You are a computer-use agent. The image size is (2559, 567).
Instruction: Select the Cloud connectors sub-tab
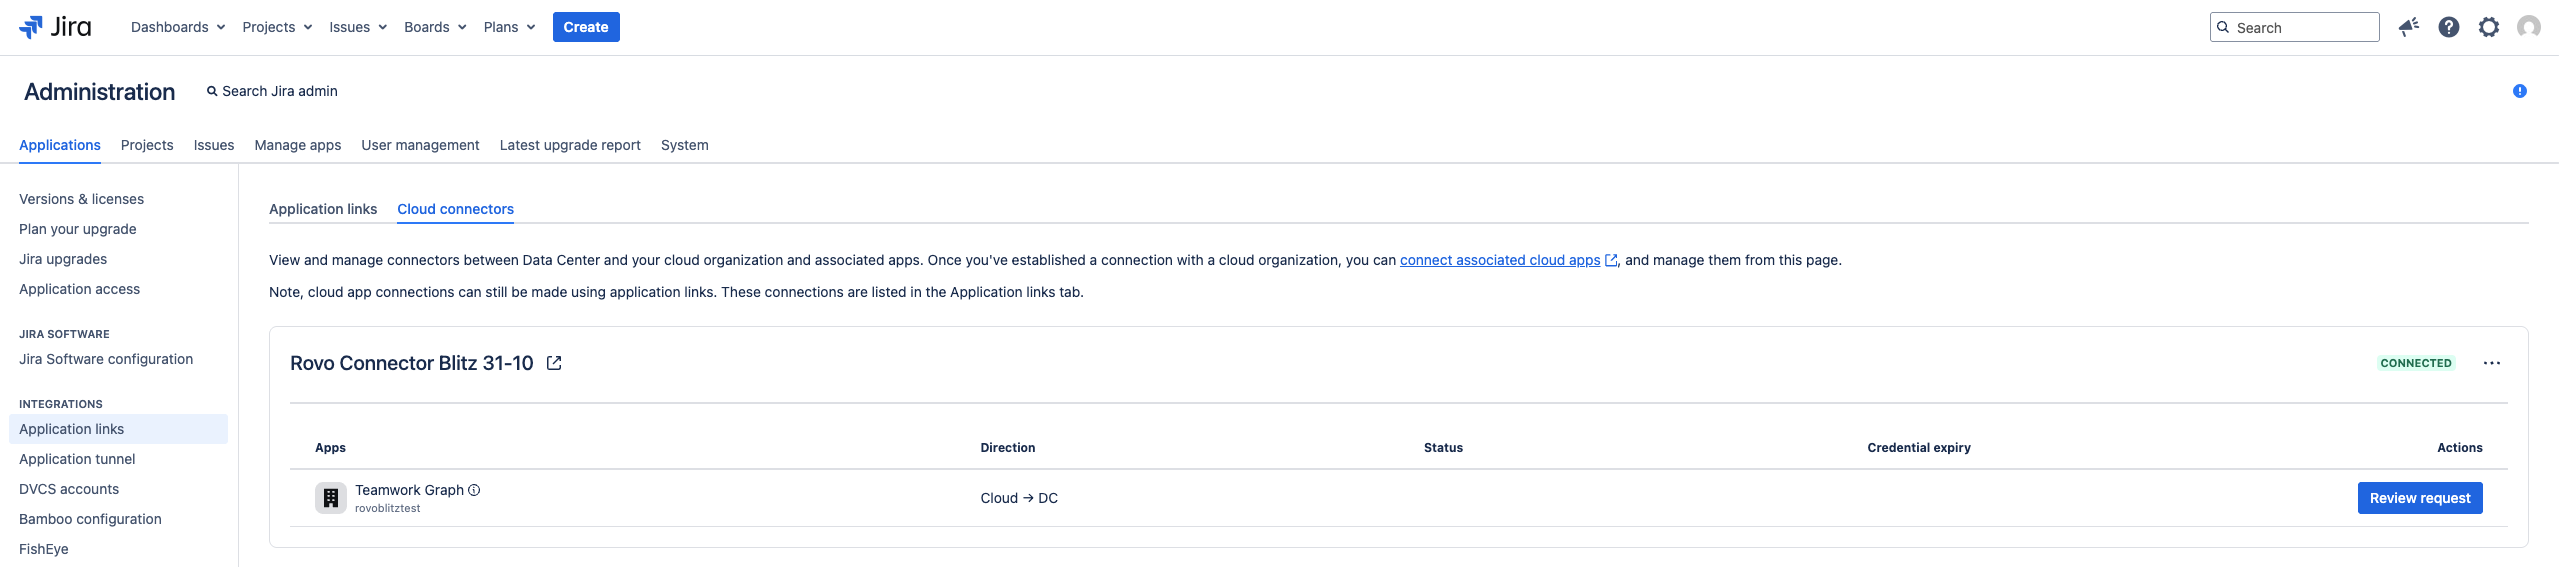(456, 209)
